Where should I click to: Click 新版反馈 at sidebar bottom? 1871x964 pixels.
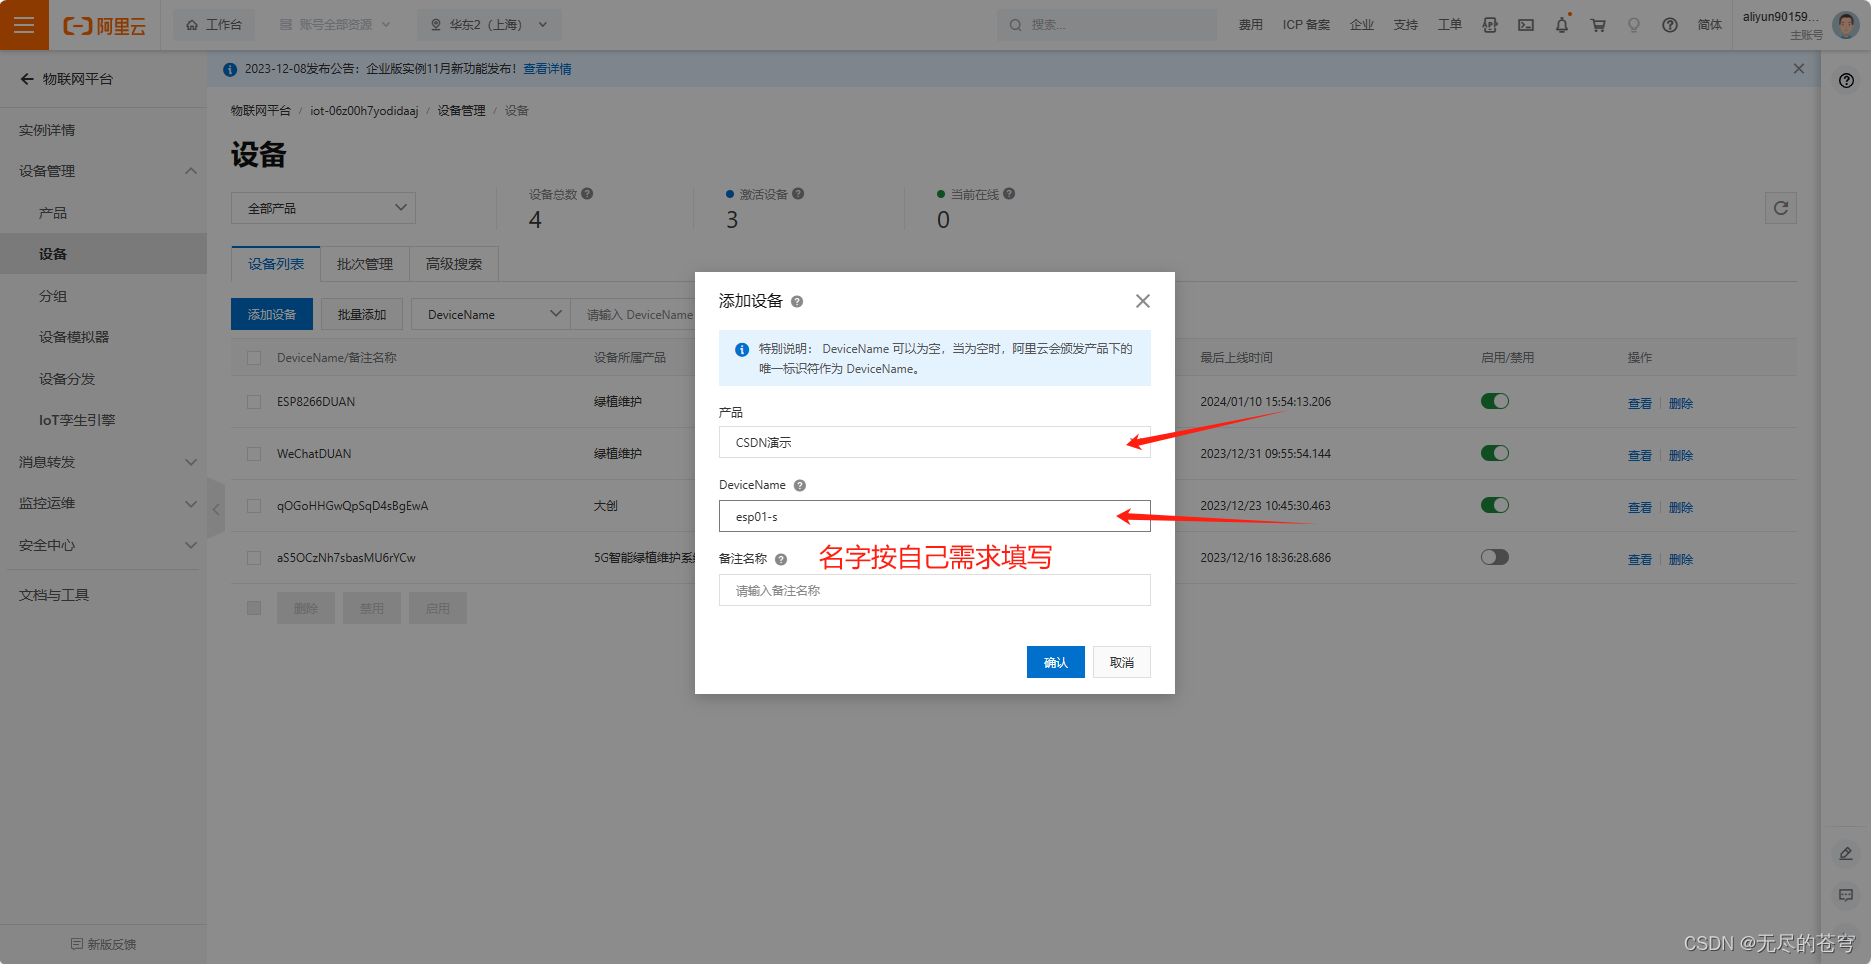[x=103, y=944]
